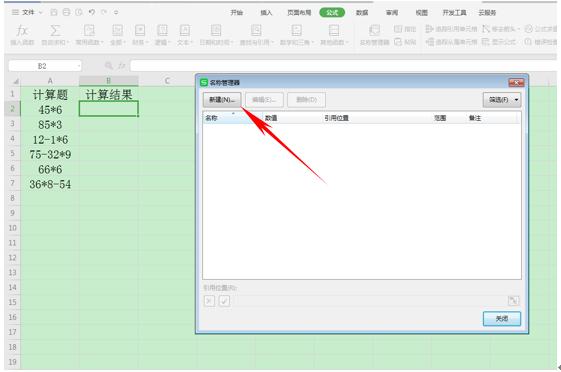Viewport: 561px width, 372px height.
Task: Click the Insert Function fx ribbon icon
Action: pyautogui.click(x=22, y=31)
